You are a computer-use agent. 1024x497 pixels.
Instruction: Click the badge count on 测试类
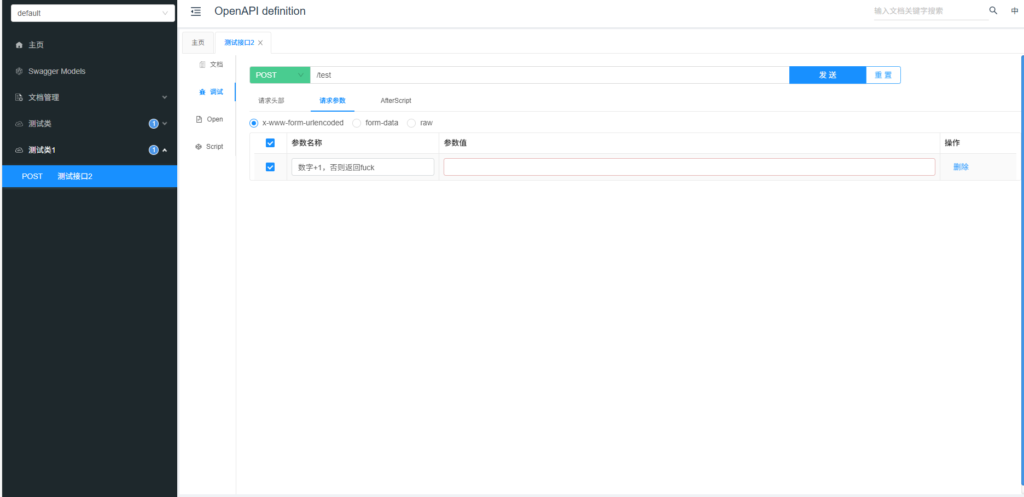pos(153,123)
